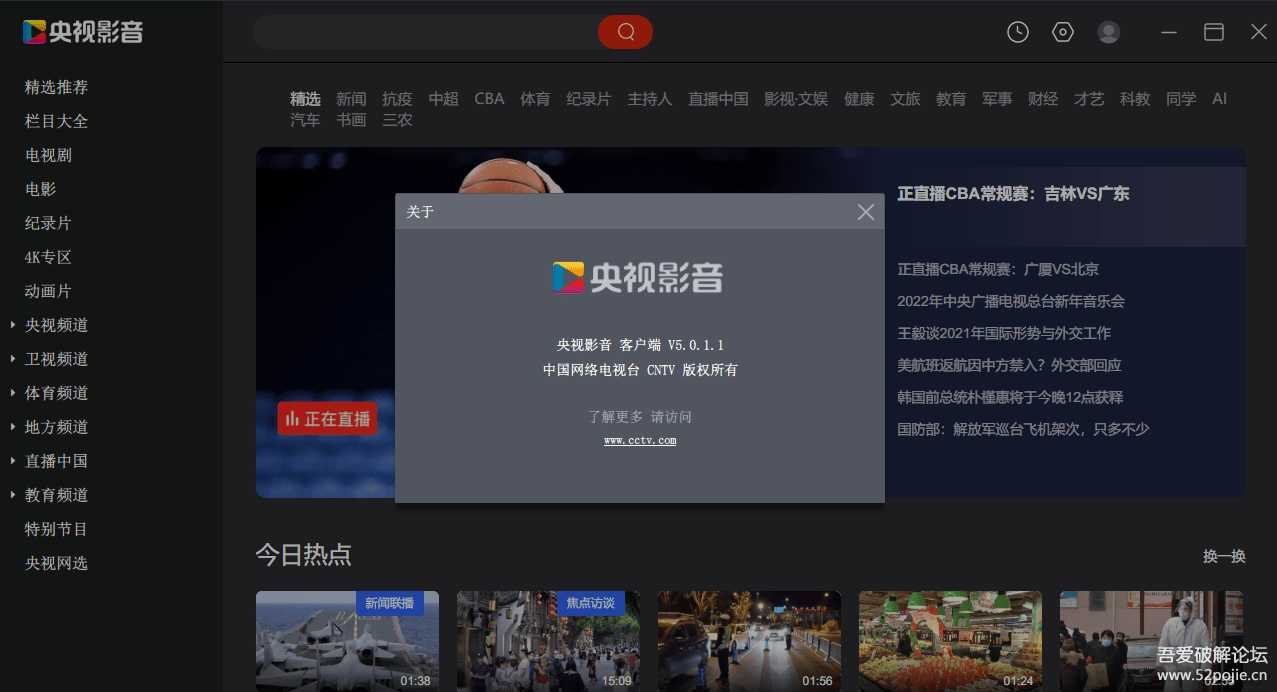Play 新闻联播 video thumbnail
Image resolution: width=1277 pixels, height=692 pixels.
coord(347,641)
